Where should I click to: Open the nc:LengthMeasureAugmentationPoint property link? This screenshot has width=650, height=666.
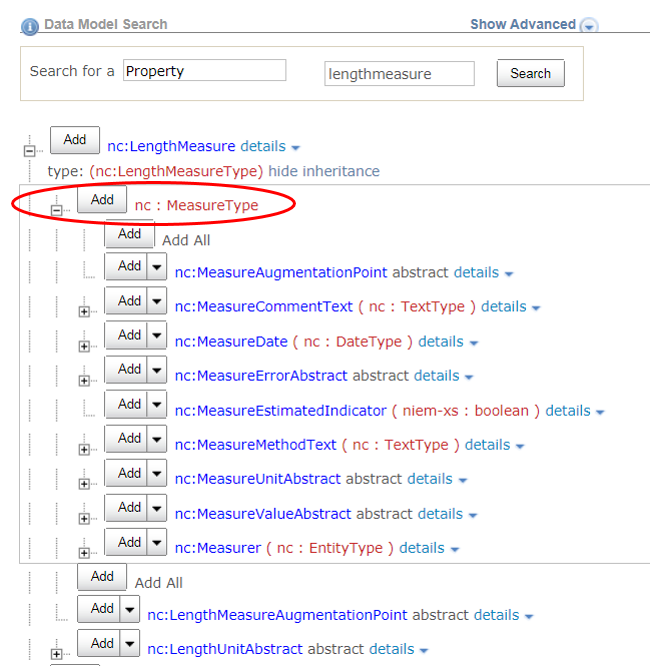[x=277, y=615]
